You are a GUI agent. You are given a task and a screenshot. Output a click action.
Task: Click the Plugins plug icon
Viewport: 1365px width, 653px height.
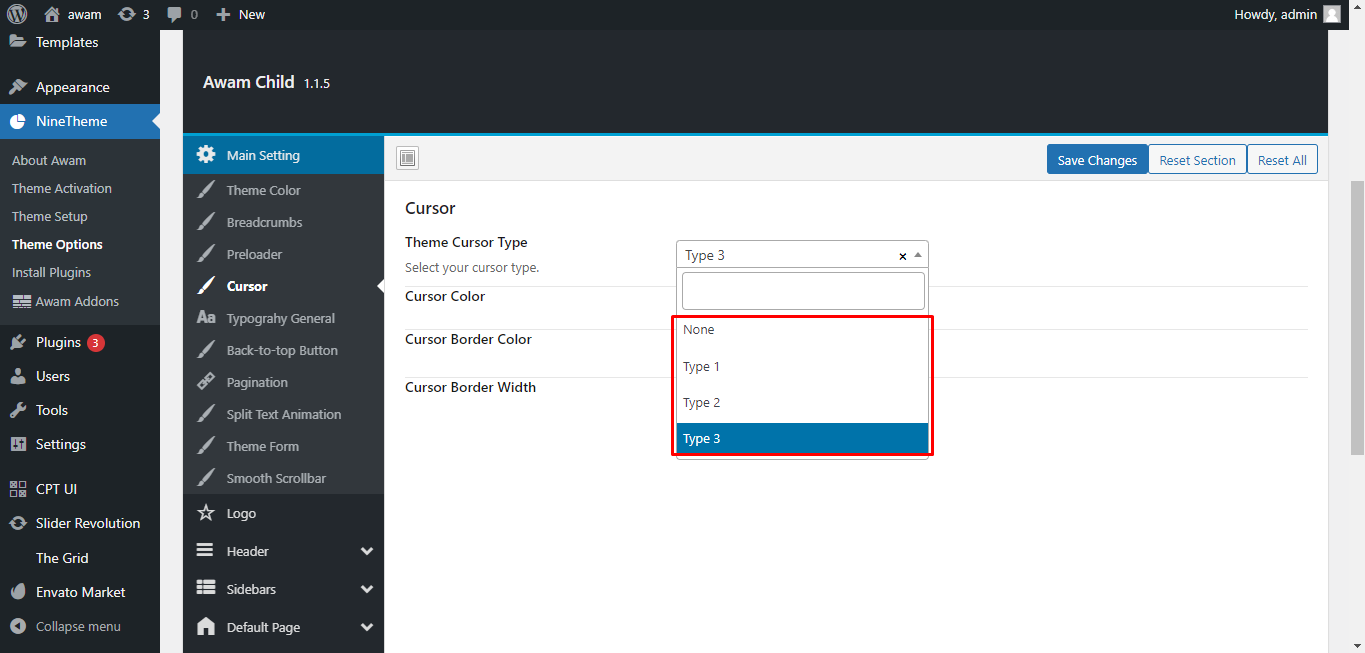(x=18, y=342)
